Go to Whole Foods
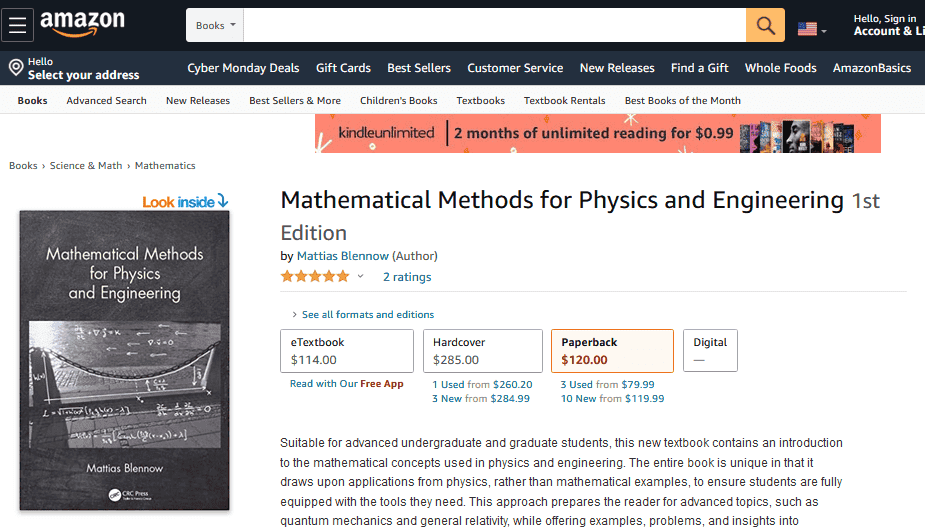 click(780, 68)
